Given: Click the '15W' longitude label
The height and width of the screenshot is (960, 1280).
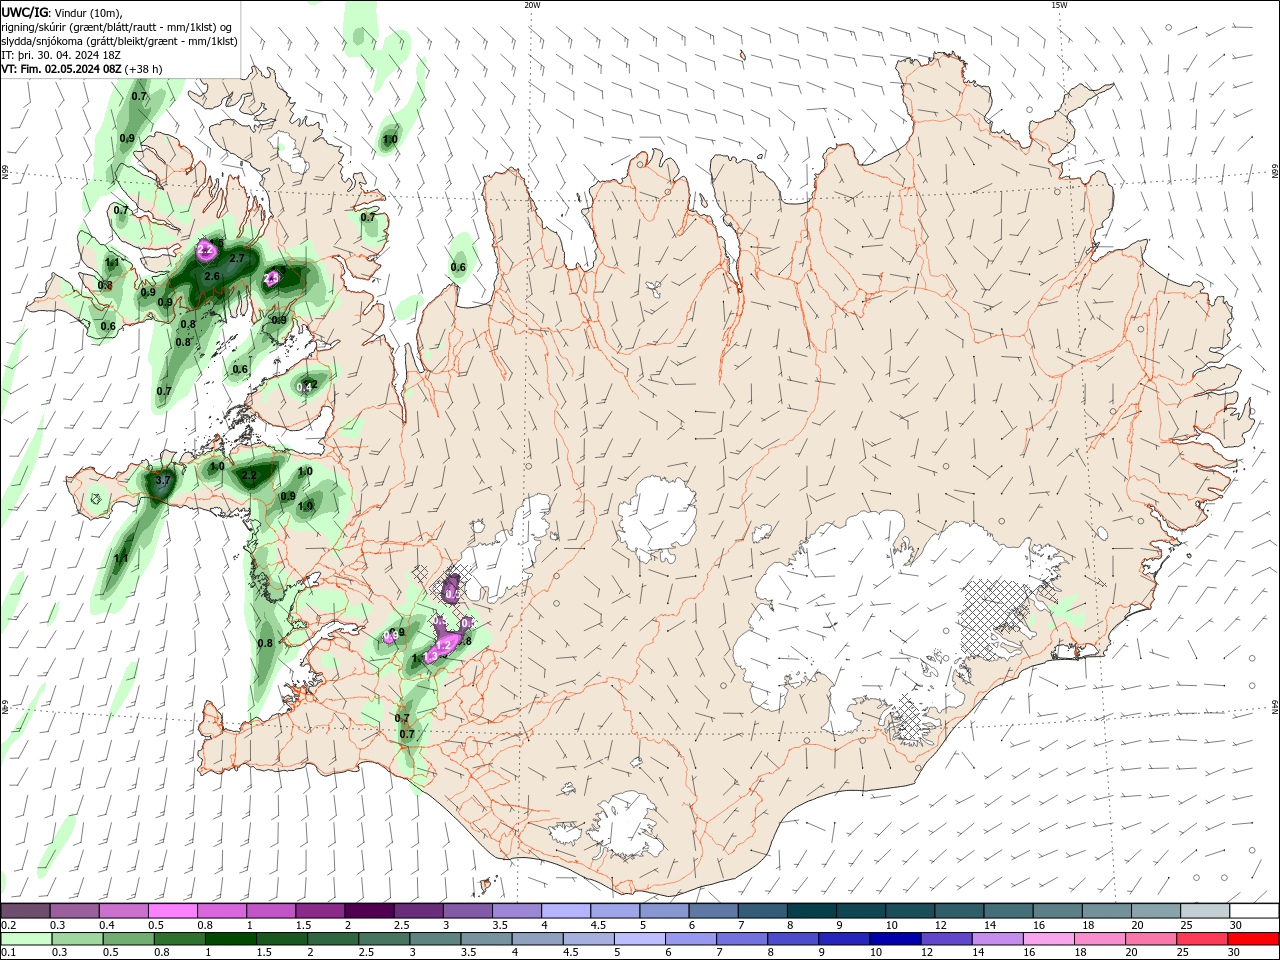Looking at the screenshot, I should coord(1058,5).
